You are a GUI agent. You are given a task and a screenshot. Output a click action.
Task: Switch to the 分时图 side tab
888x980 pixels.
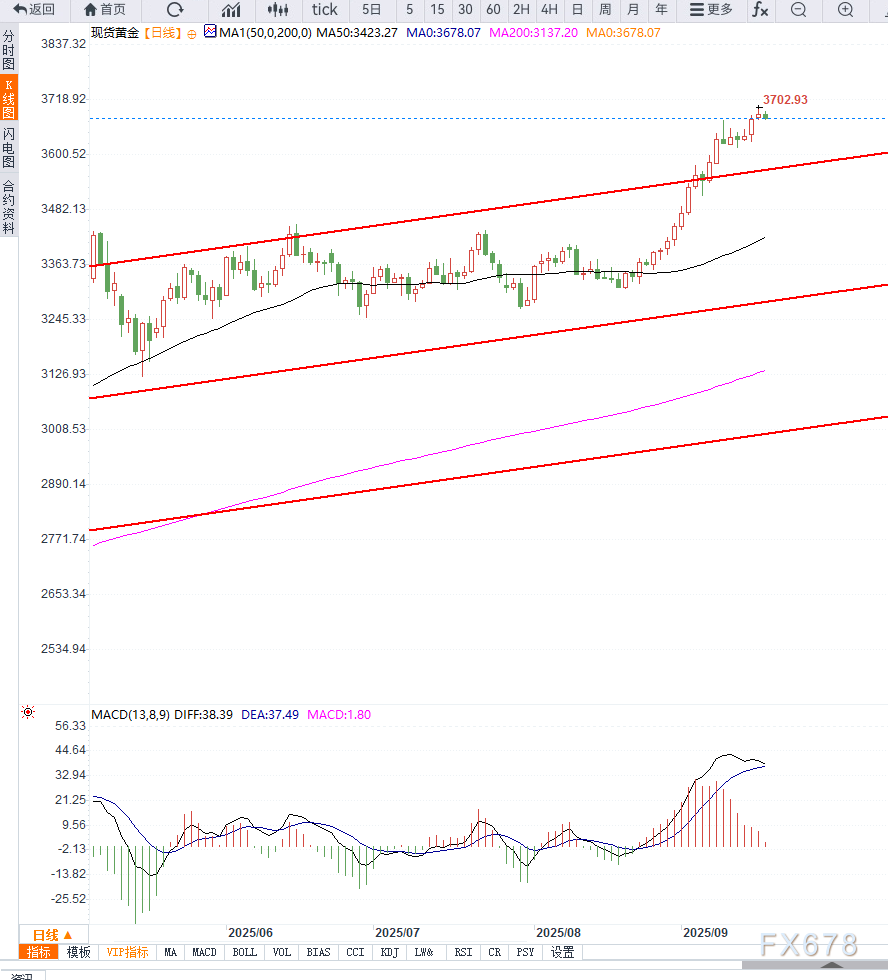(x=9, y=50)
